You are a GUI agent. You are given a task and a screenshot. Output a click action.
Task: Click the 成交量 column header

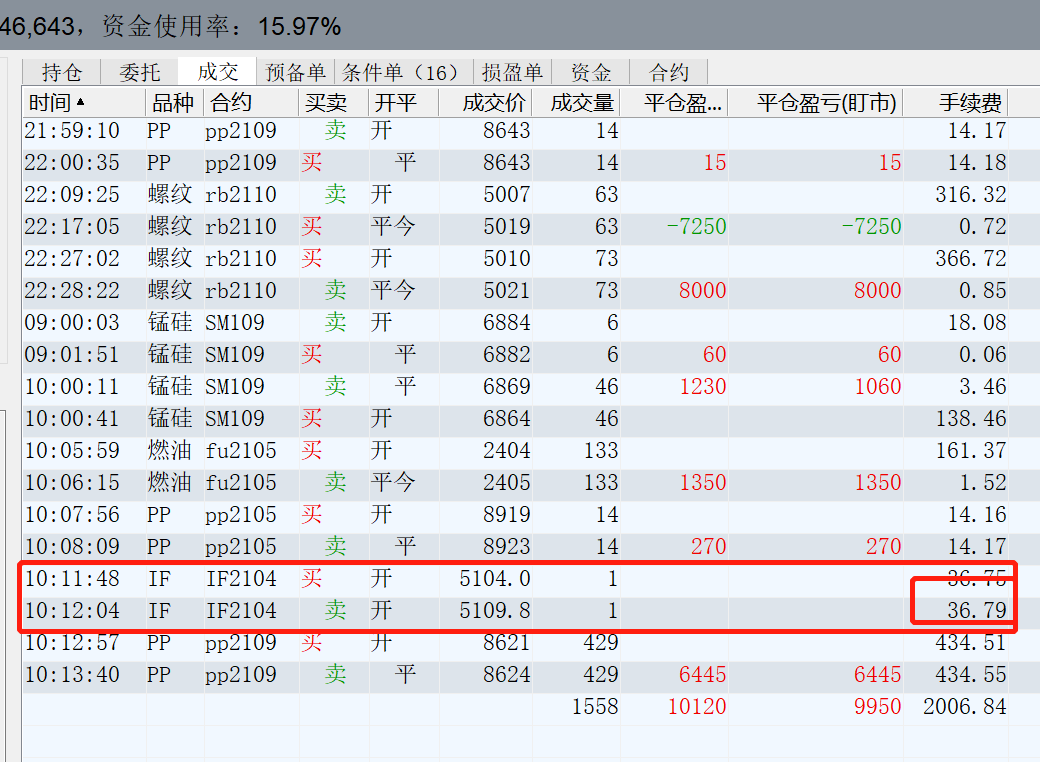pos(582,102)
